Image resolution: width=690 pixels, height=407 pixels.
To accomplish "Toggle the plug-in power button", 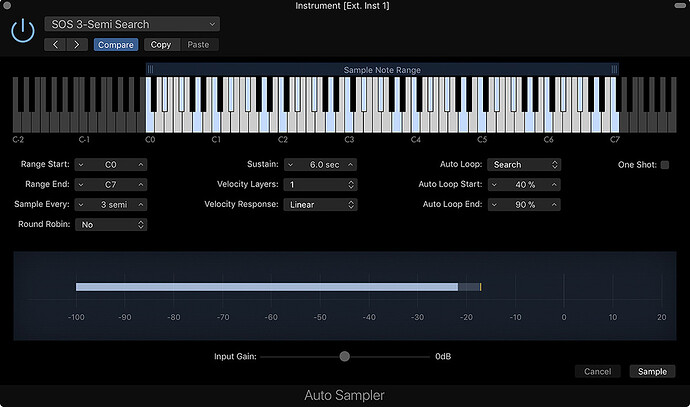I will tap(23, 31).
